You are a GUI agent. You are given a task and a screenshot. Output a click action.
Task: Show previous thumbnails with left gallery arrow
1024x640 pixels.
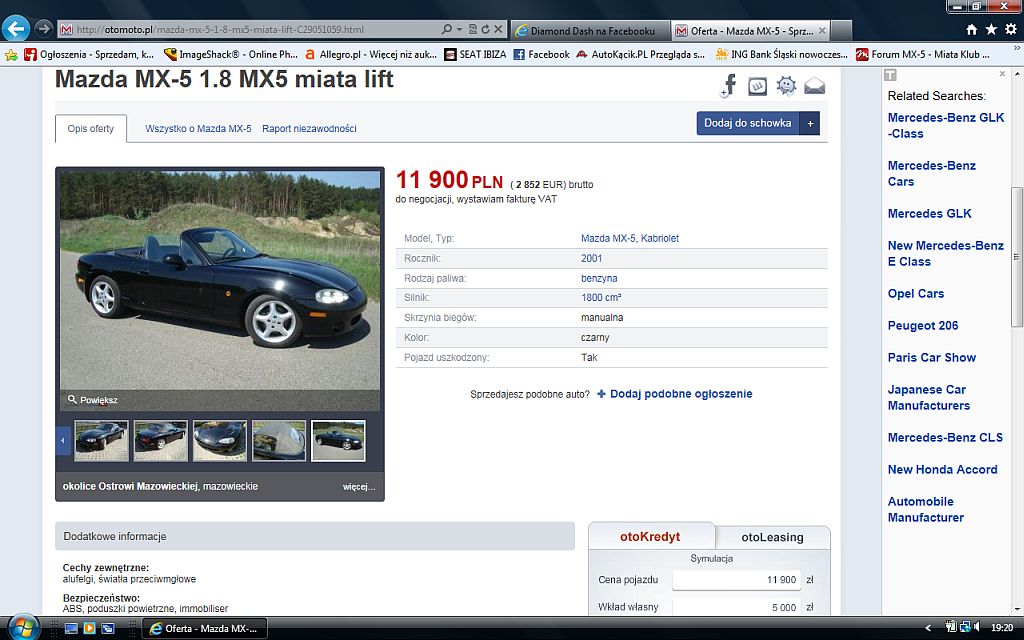tap(63, 441)
